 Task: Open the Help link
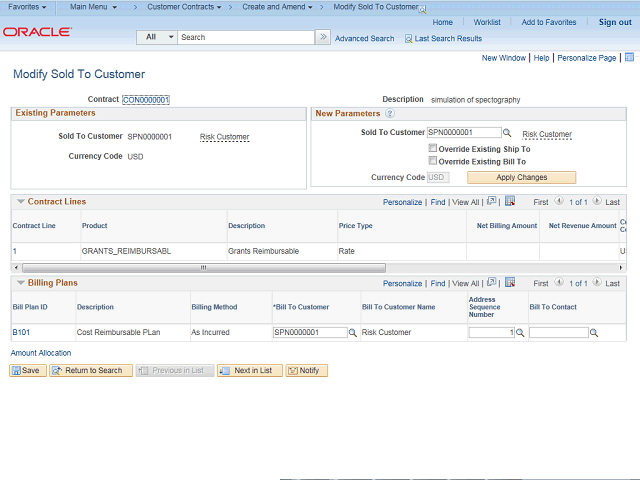(541, 58)
